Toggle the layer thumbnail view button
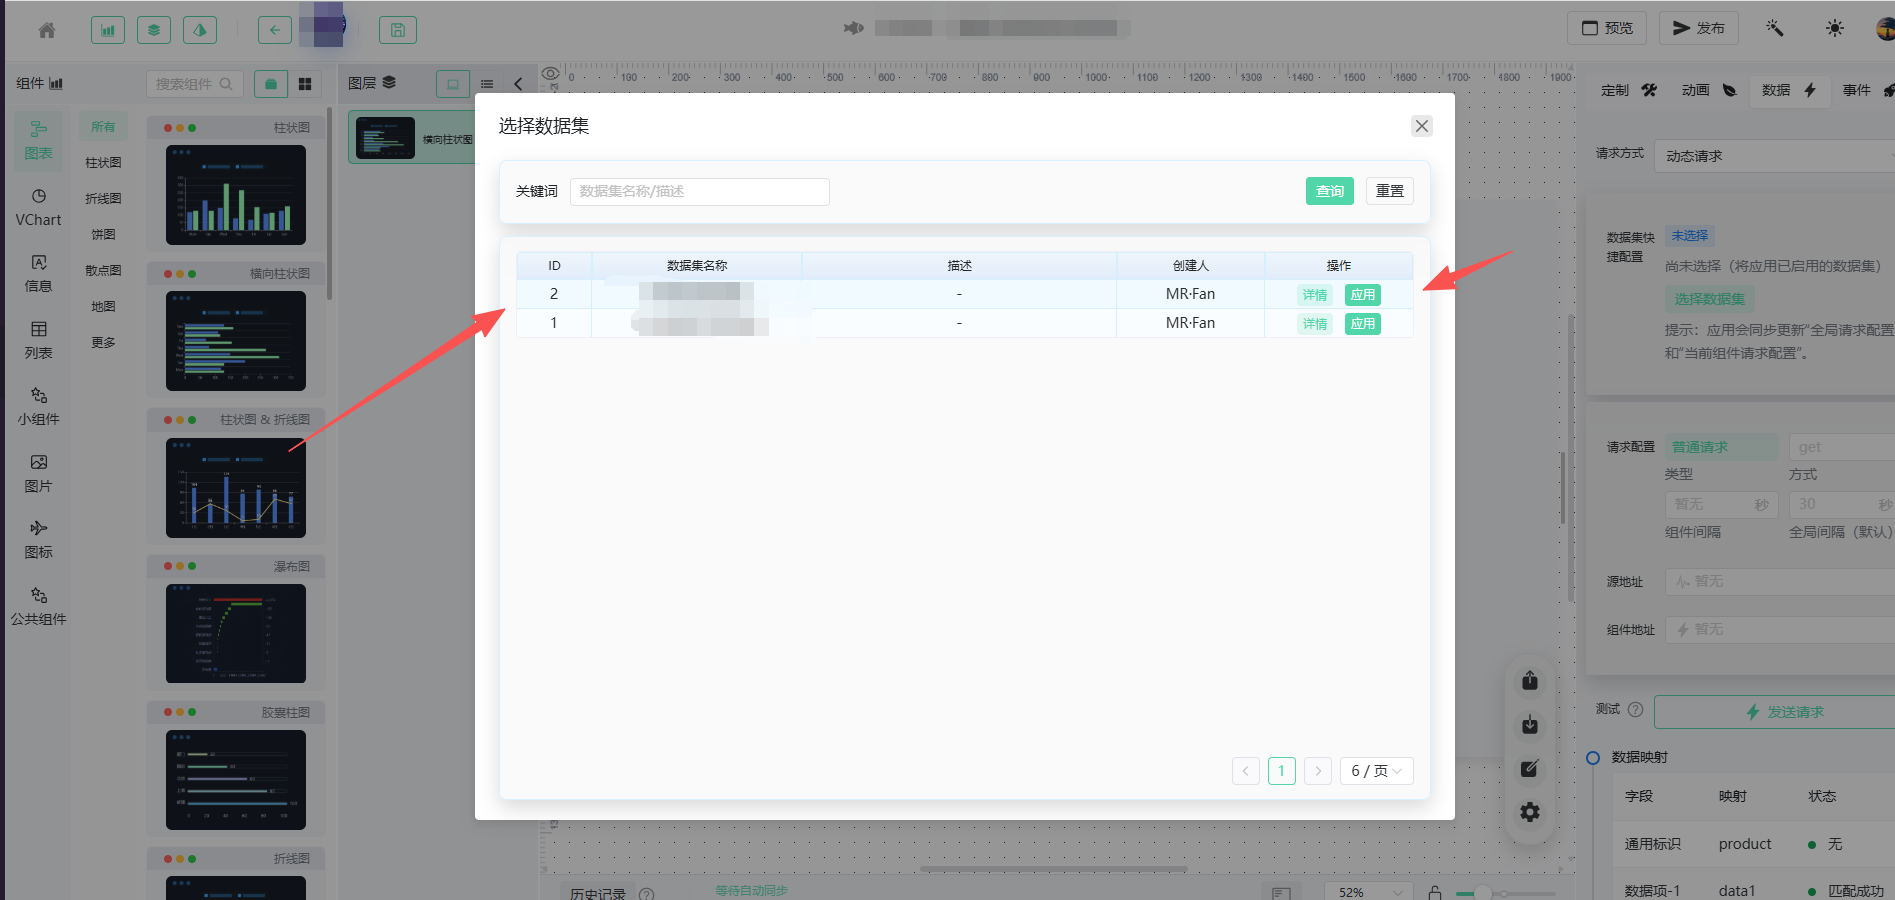 point(453,84)
